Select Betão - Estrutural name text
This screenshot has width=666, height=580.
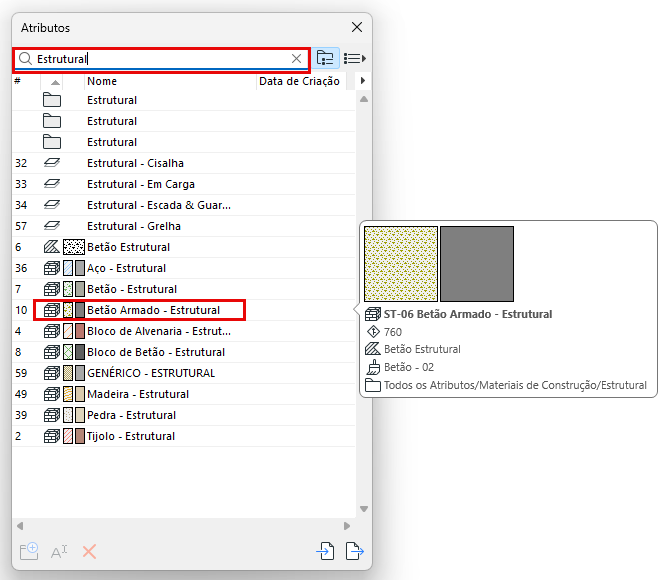pos(132,289)
